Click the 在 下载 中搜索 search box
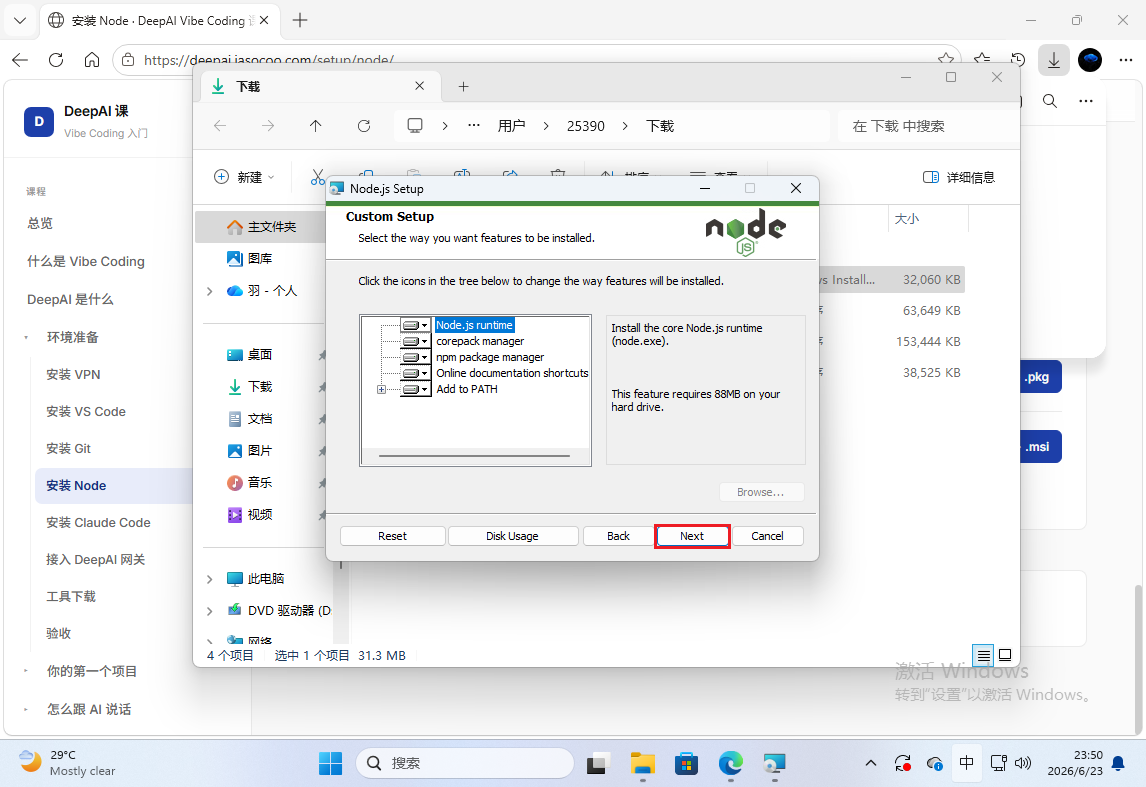The image size is (1146, 787). pyautogui.click(x=925, y=126)
